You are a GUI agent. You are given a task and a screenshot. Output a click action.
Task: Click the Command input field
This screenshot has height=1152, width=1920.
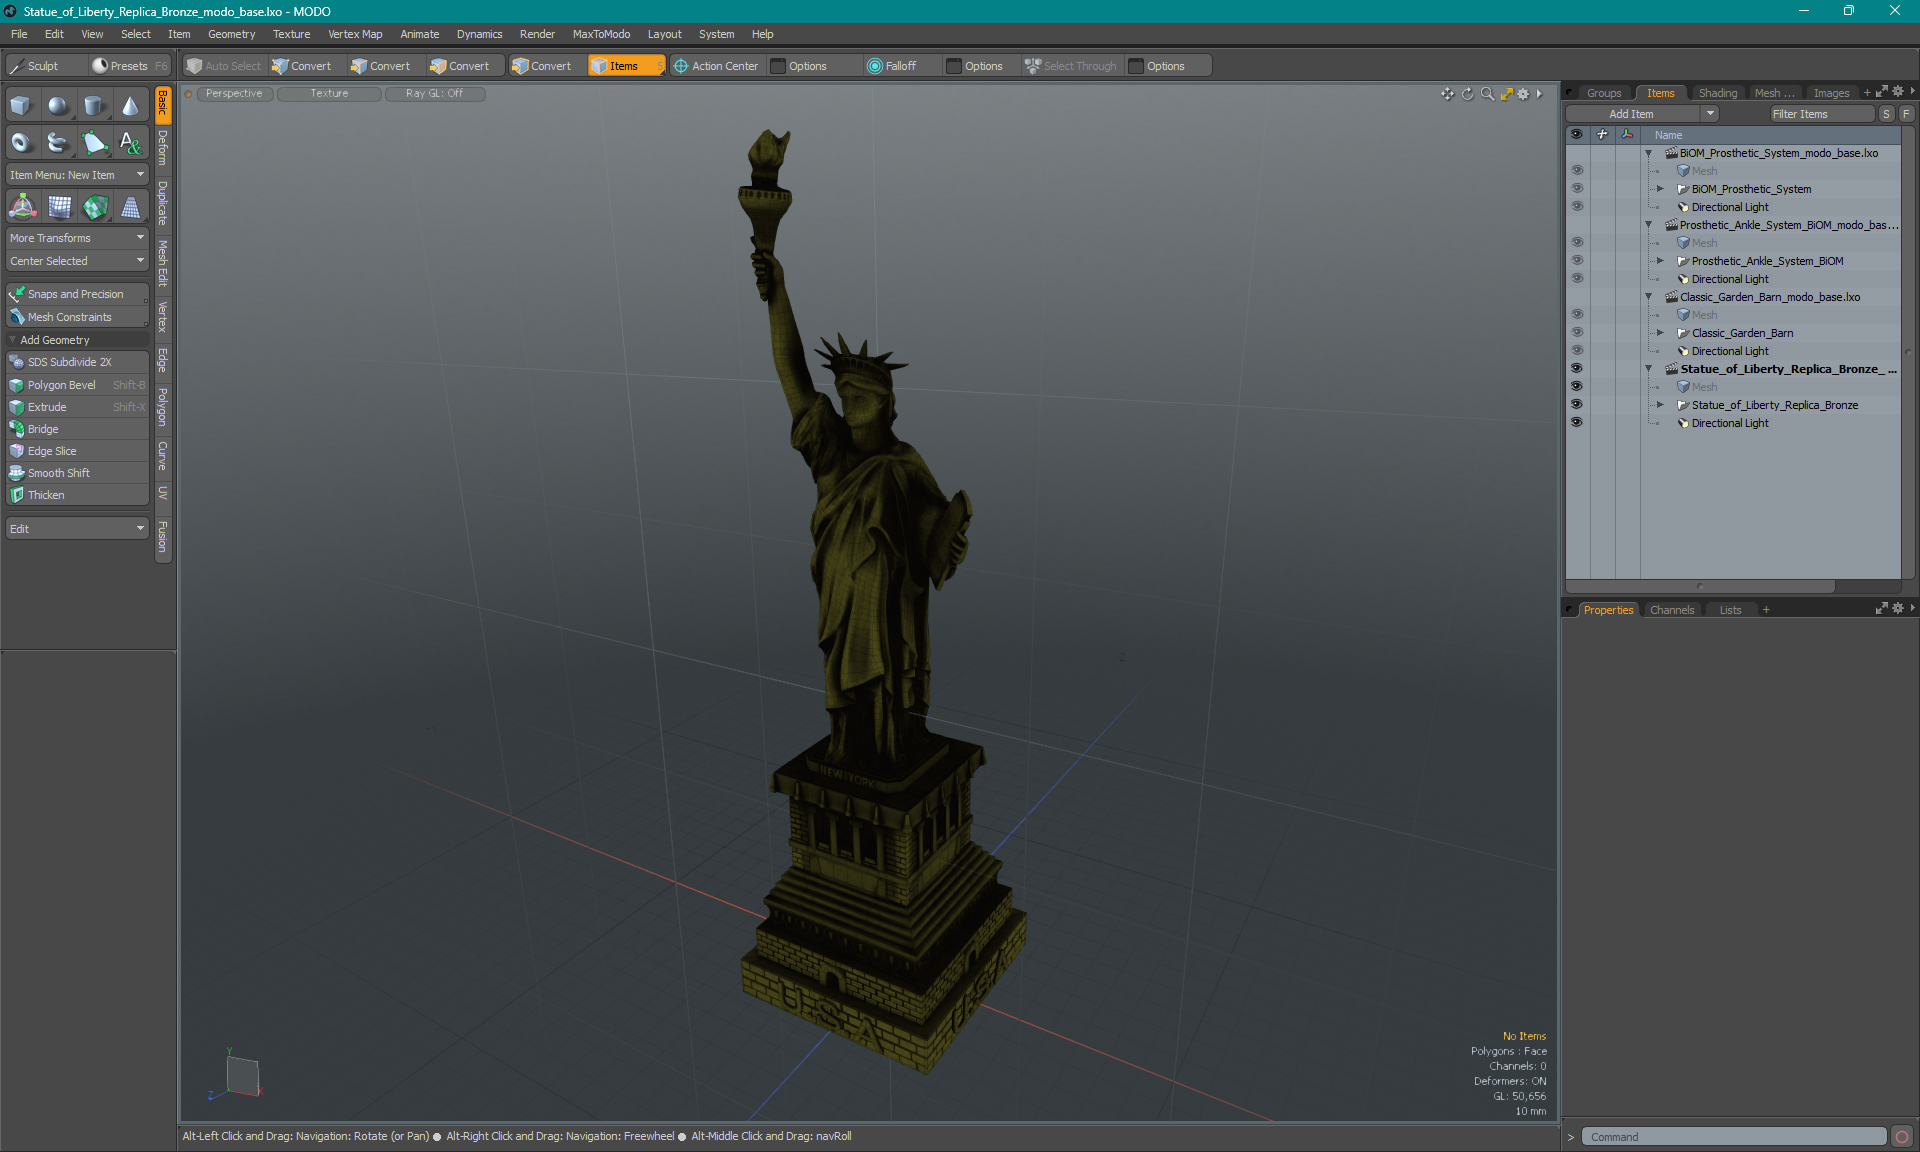click(1734, 1137)
